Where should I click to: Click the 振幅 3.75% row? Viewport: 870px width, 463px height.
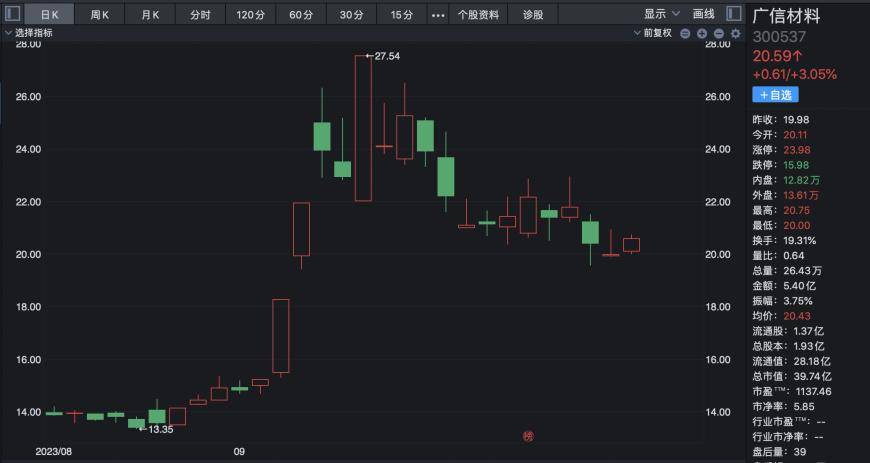click(x=782, y=301)
